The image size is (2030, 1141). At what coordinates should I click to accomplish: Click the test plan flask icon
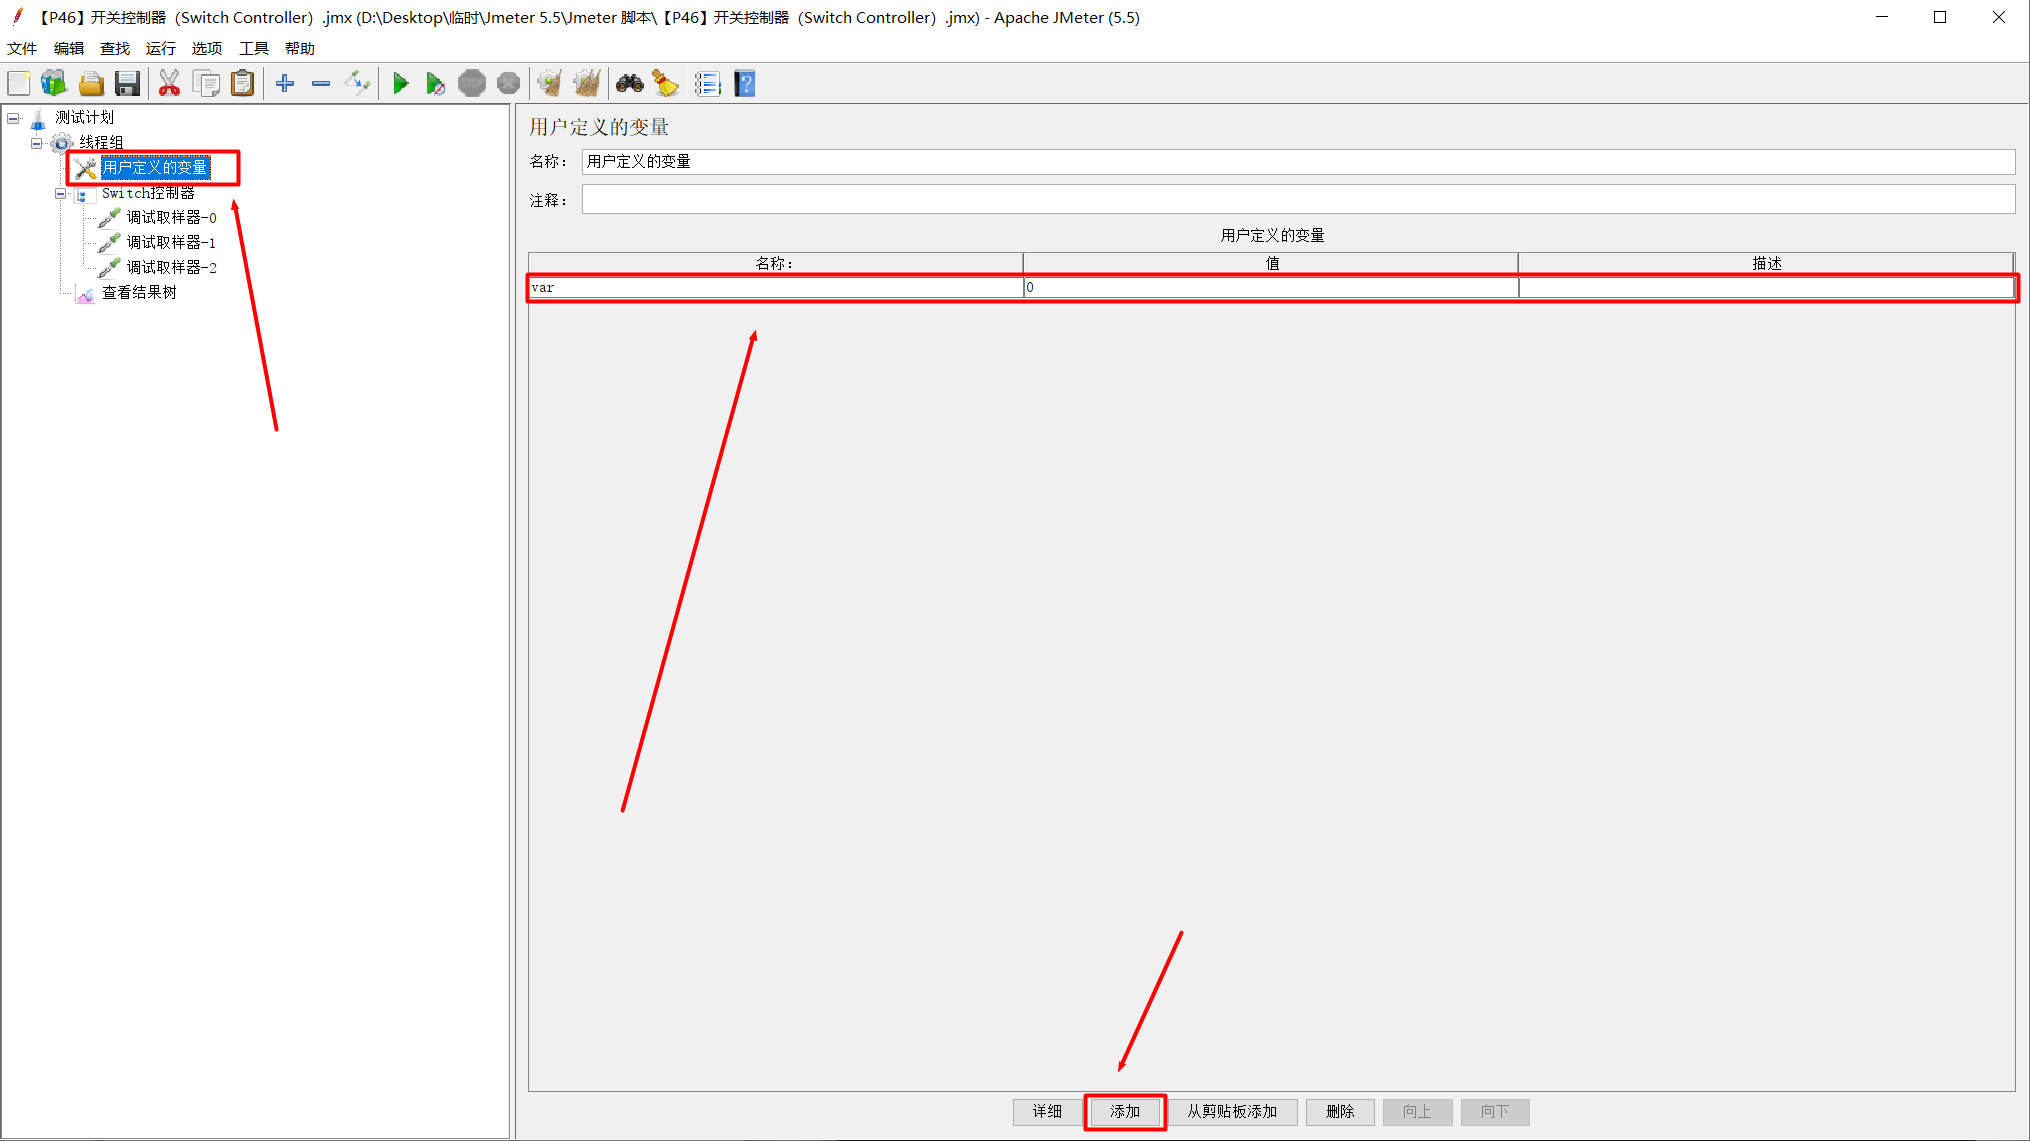tap(38, 119)
